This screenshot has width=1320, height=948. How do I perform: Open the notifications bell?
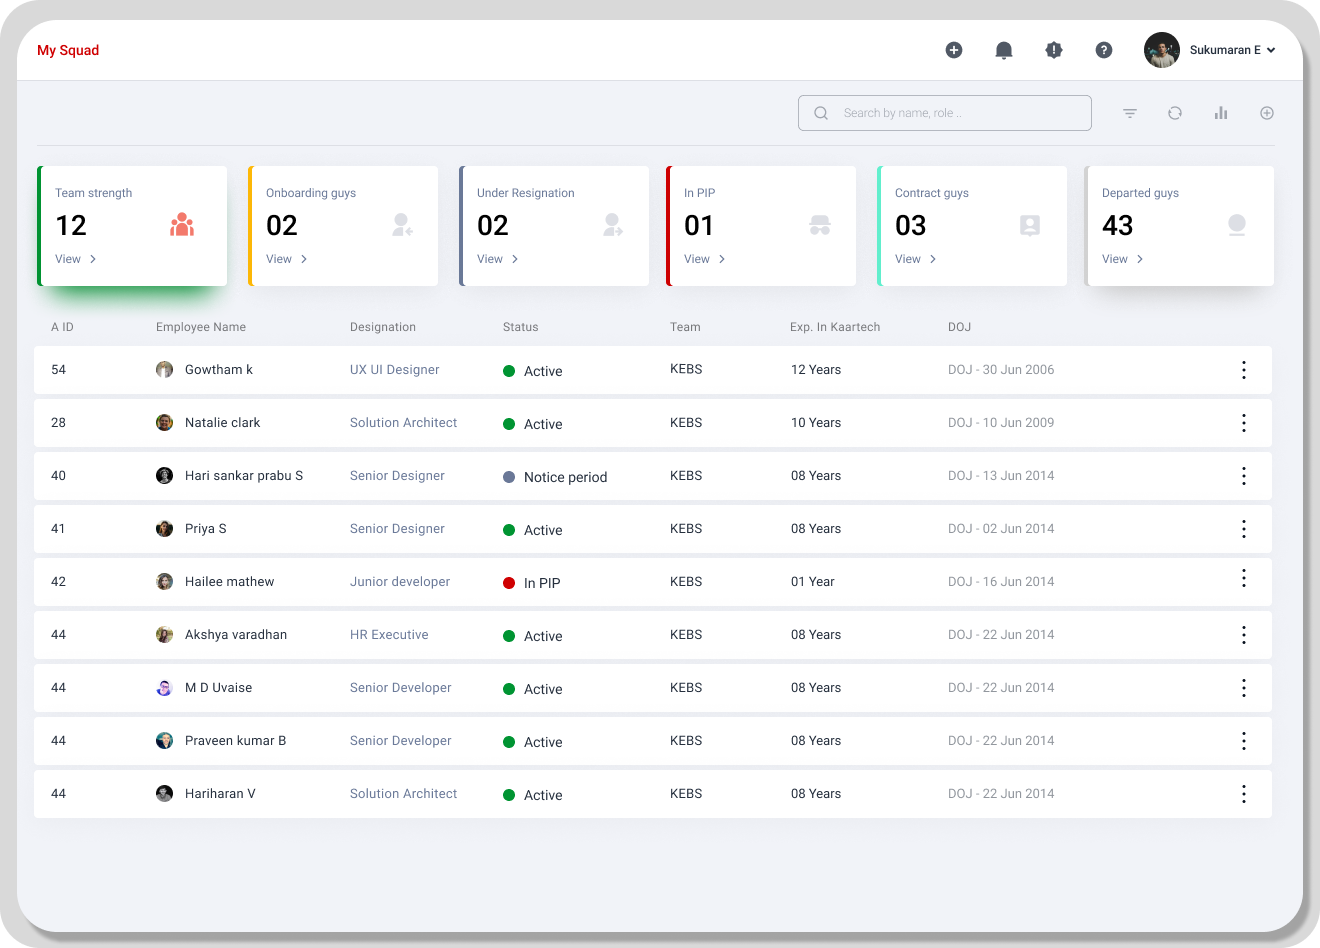[x=1004, y=50]
